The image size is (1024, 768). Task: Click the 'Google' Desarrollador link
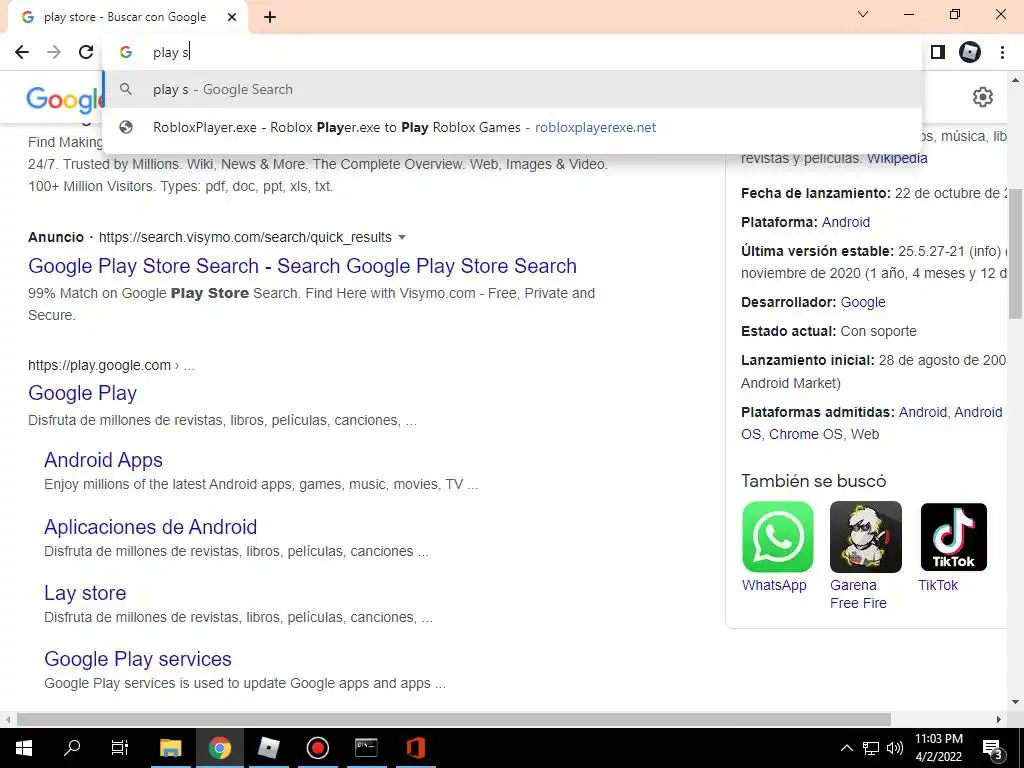pyautogui.click(x=863, y=302)
